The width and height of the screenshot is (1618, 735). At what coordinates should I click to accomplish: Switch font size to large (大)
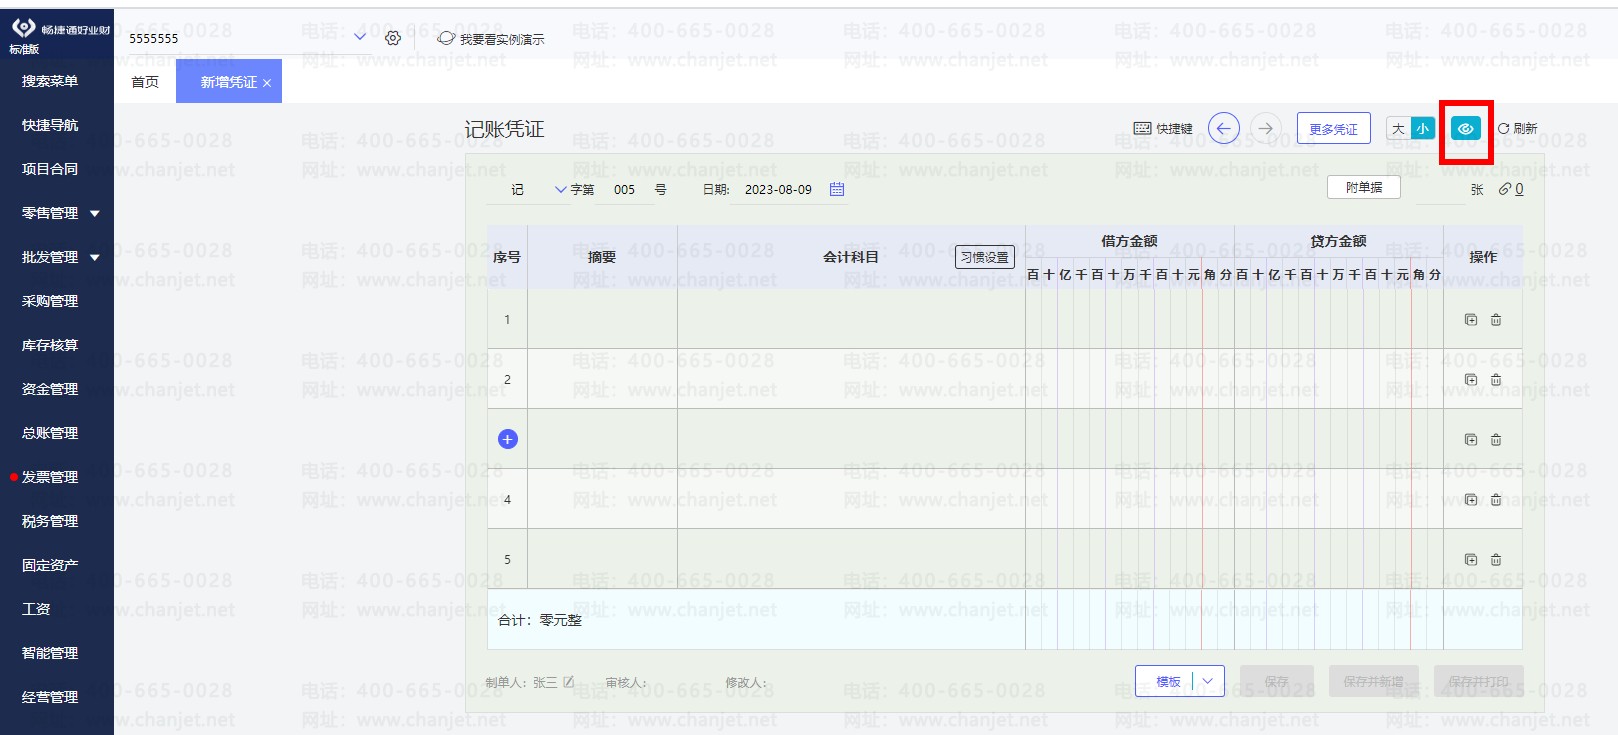tap(1398, 128)
